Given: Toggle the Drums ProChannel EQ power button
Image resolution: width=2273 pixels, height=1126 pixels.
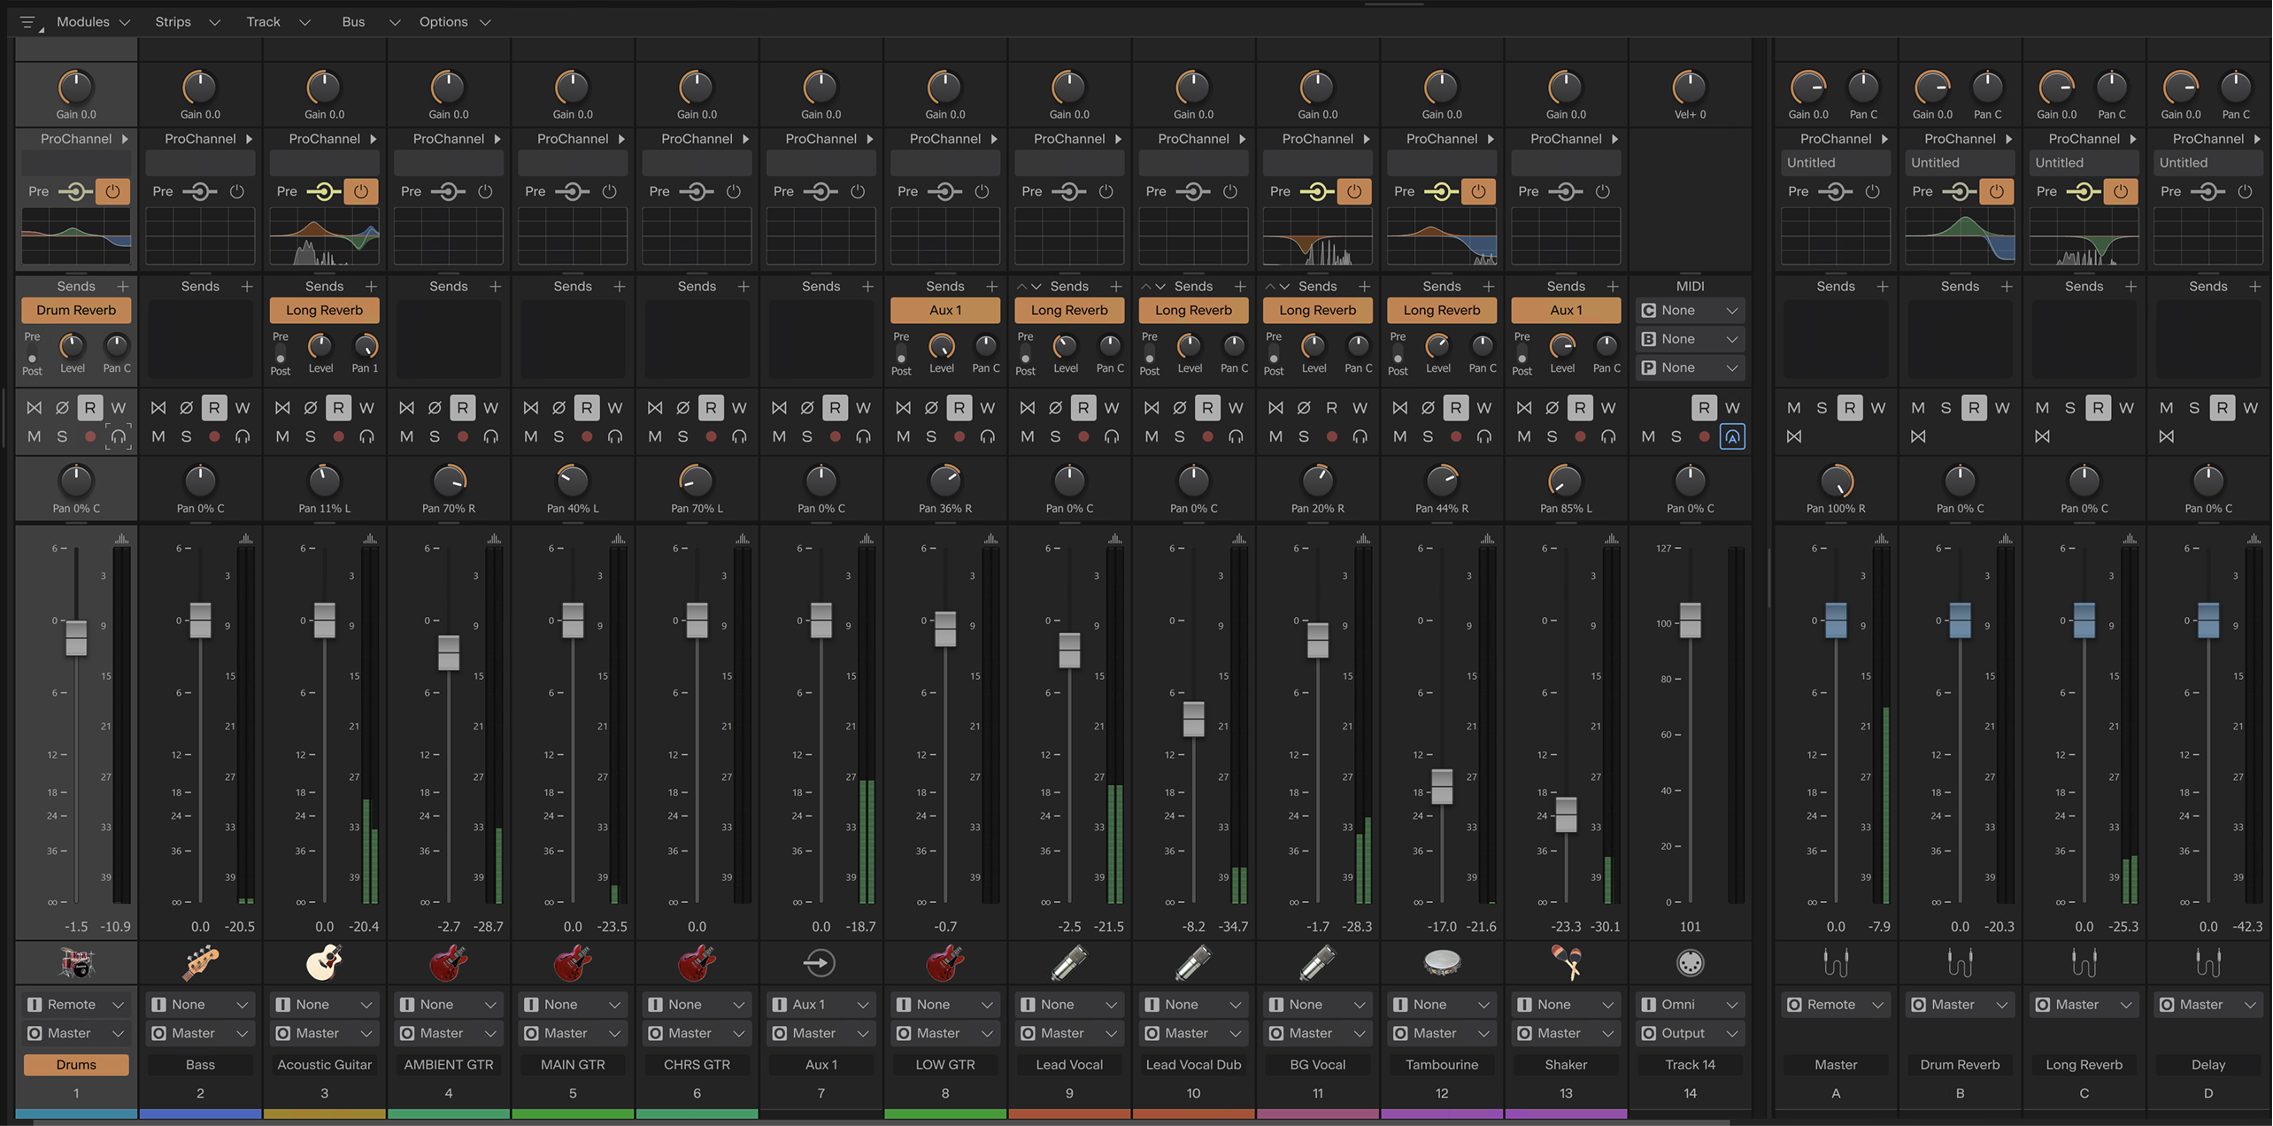Looking at the screenshot, I should 113,191.
